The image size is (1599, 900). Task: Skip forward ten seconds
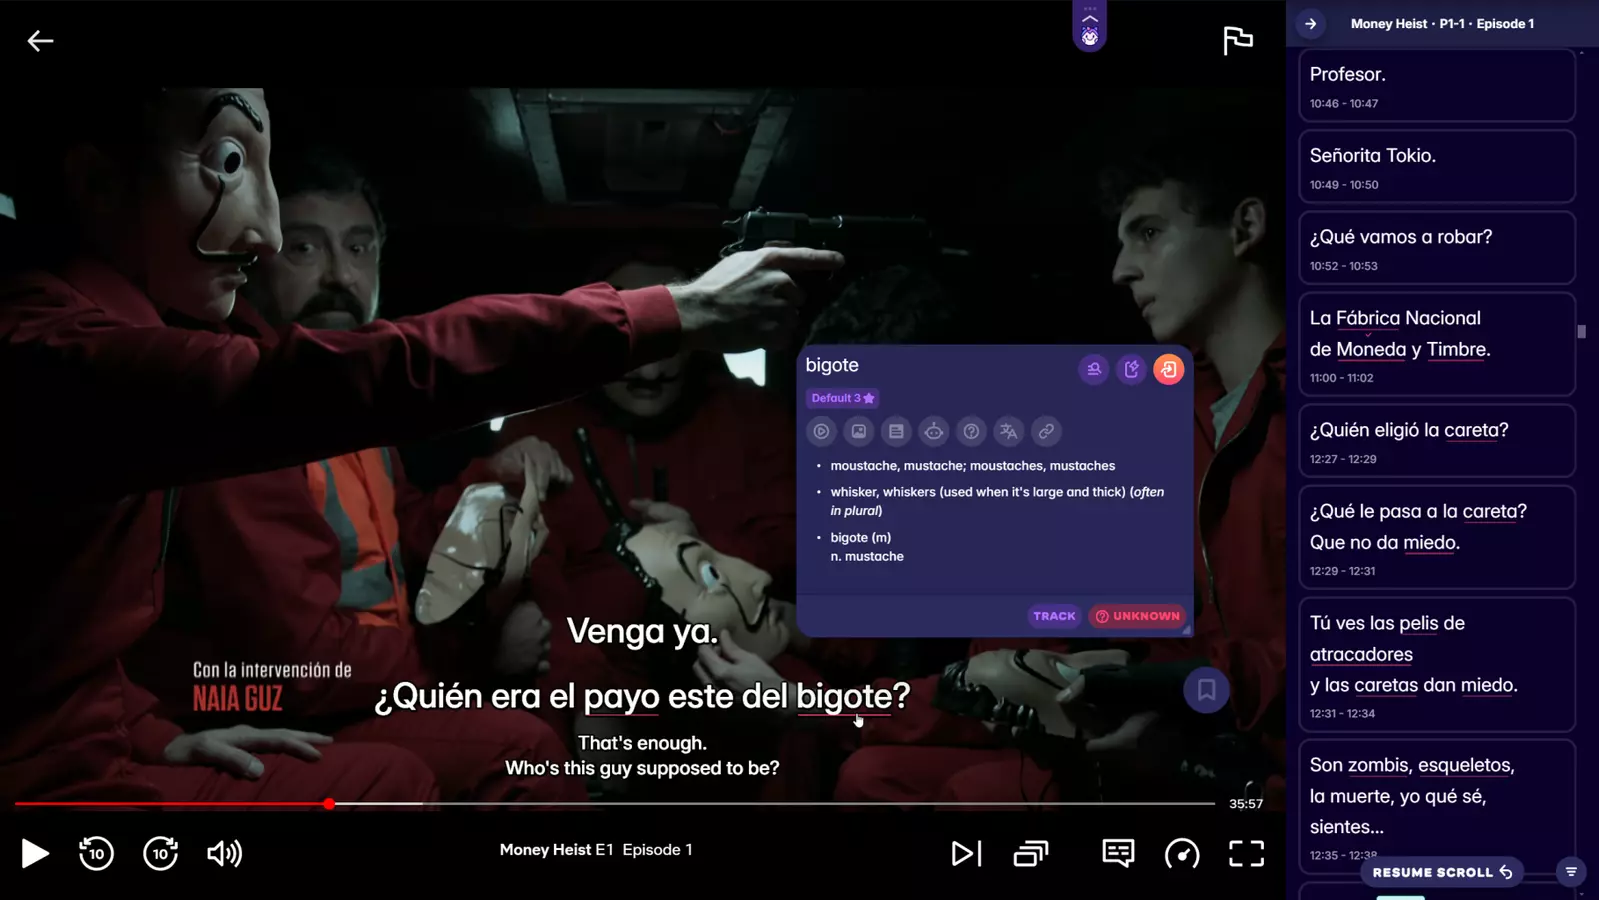tap(160, 853)
